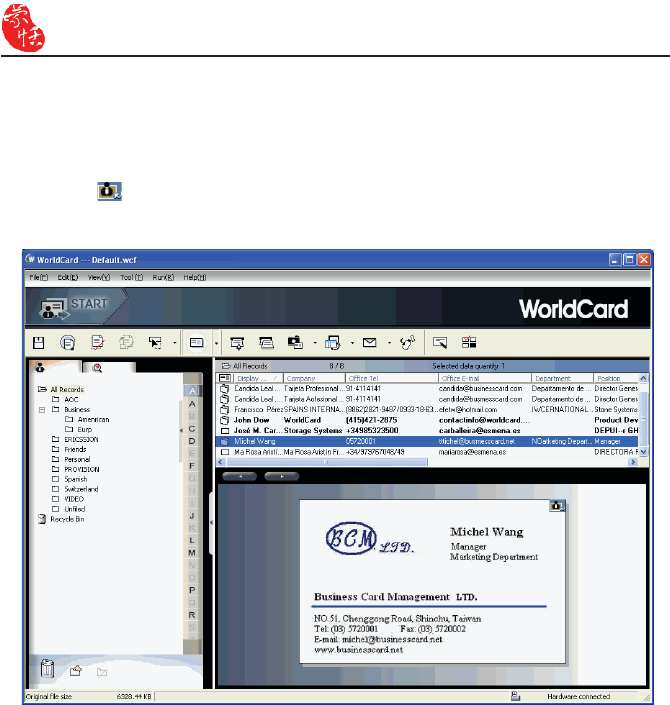This screenshot has height=705, width=670.
Task: Open the Run menu
Action: point(163,277)
